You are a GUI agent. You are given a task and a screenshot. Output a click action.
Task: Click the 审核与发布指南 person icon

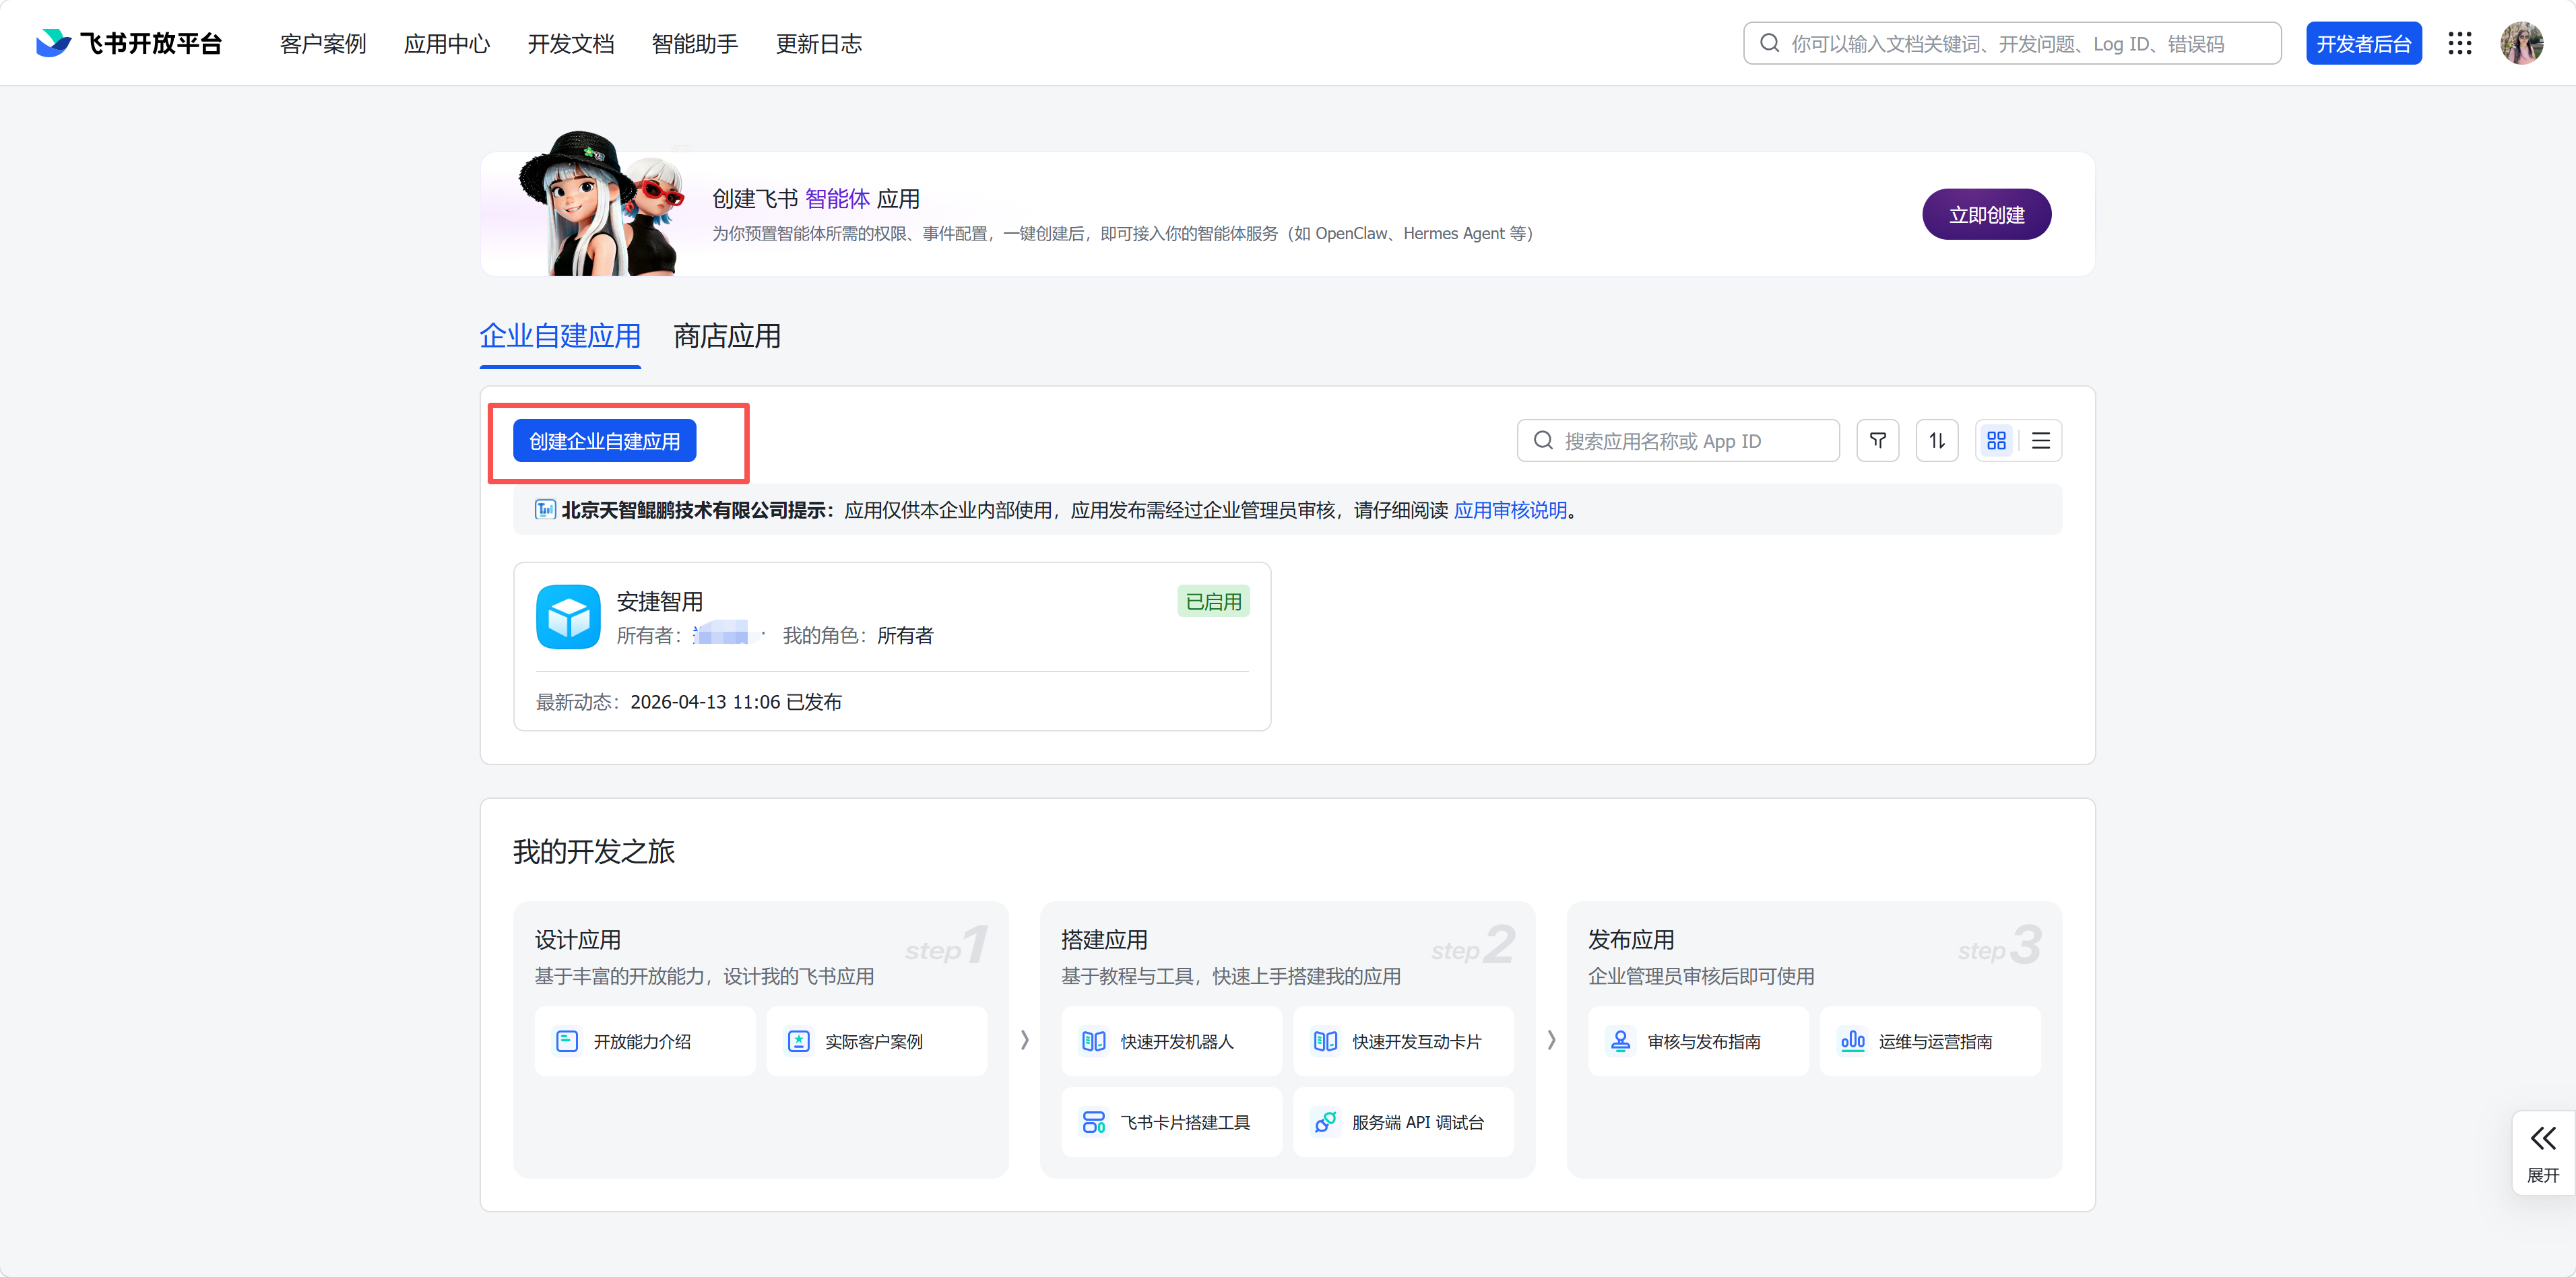tap(1620, 1041)
